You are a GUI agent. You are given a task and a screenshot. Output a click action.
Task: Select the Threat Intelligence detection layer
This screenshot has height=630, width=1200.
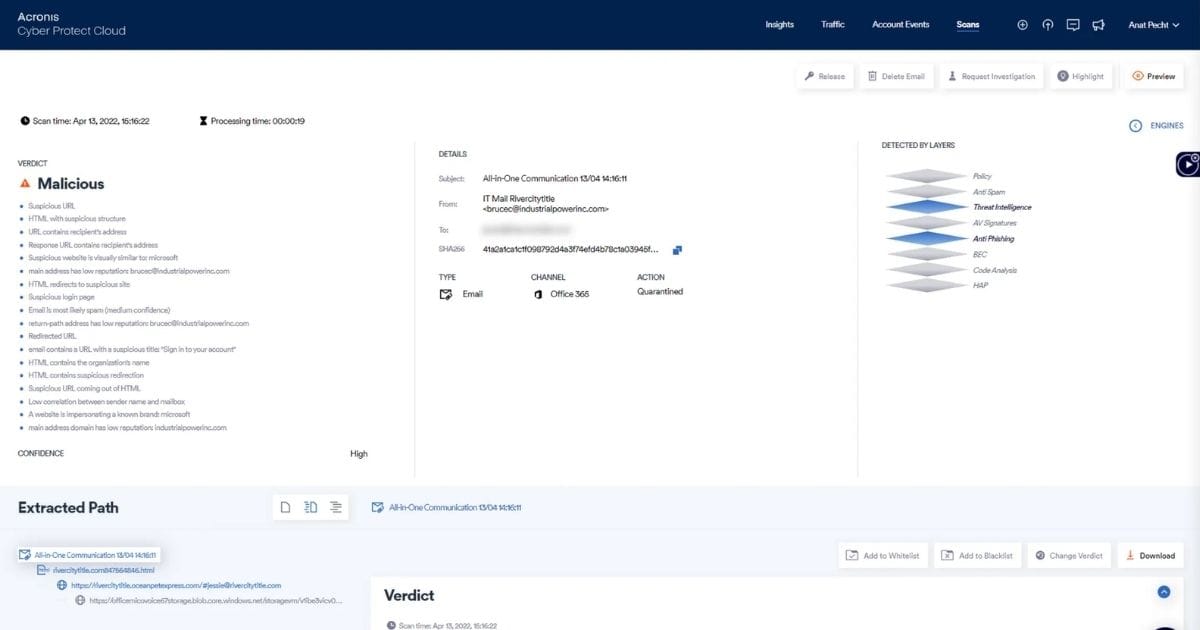1001,207
